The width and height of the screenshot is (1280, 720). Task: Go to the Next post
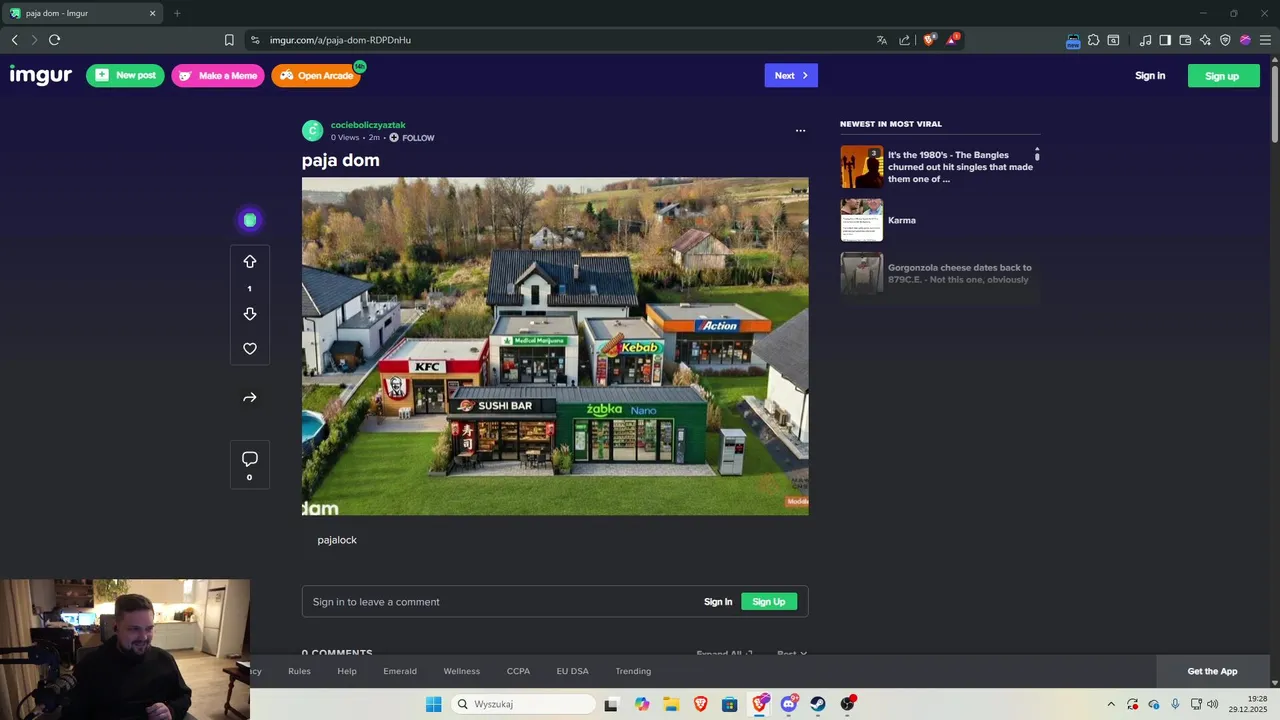[791, 75]
